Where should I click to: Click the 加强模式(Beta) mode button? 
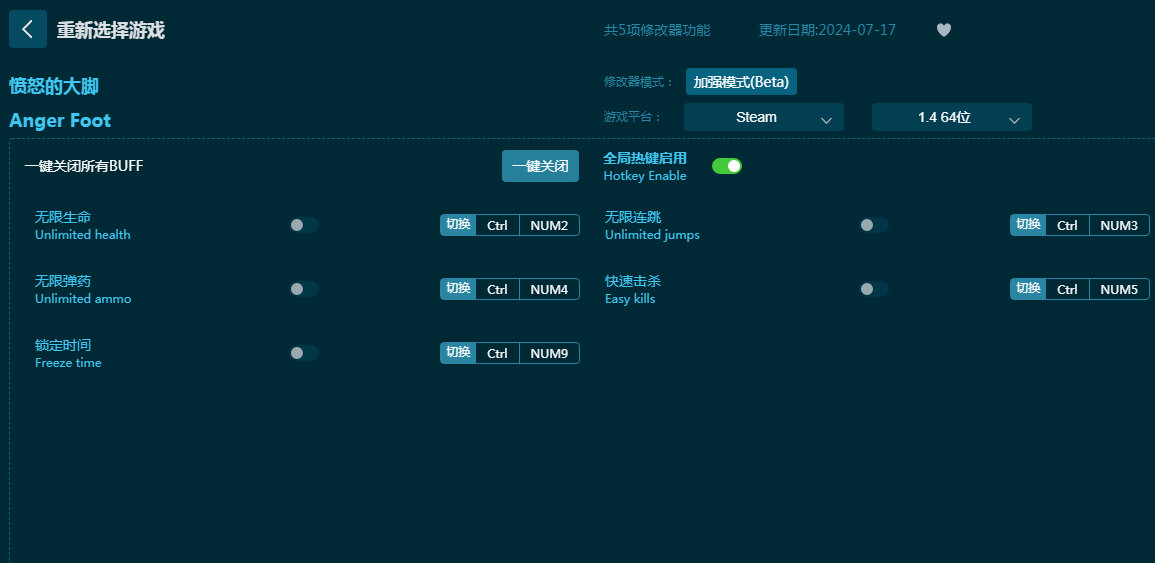(x=741, y=82)
